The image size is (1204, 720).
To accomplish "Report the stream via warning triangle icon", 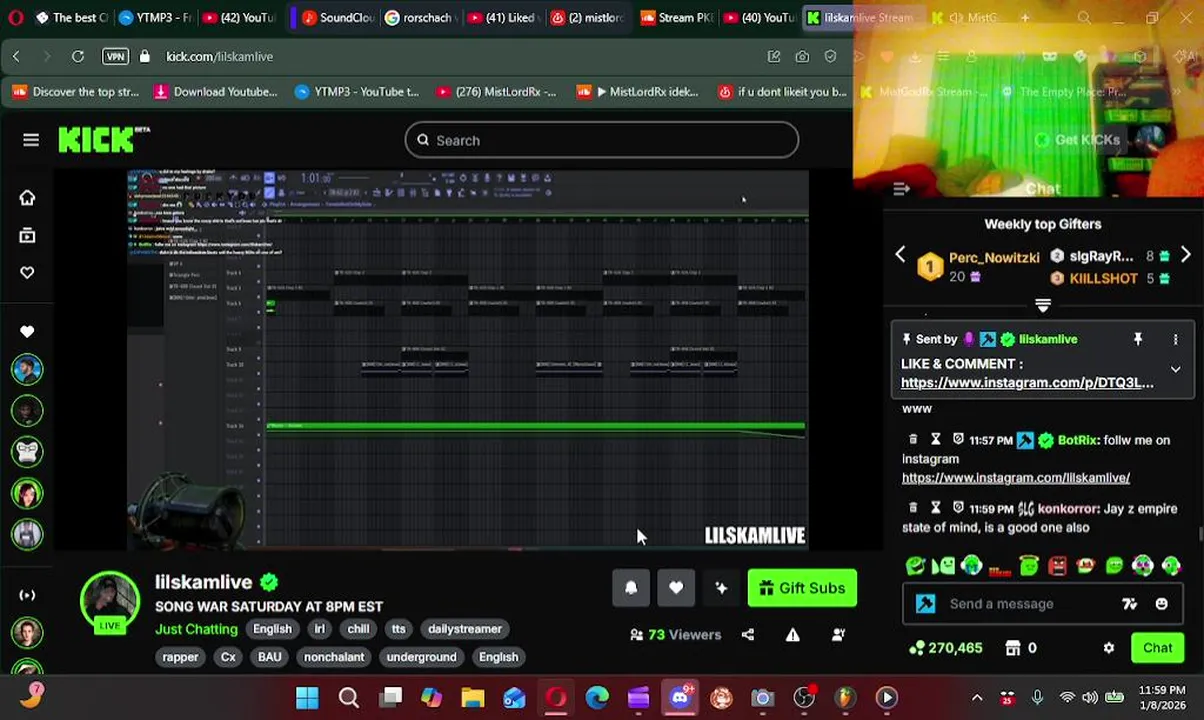I will tap(792, 634).
